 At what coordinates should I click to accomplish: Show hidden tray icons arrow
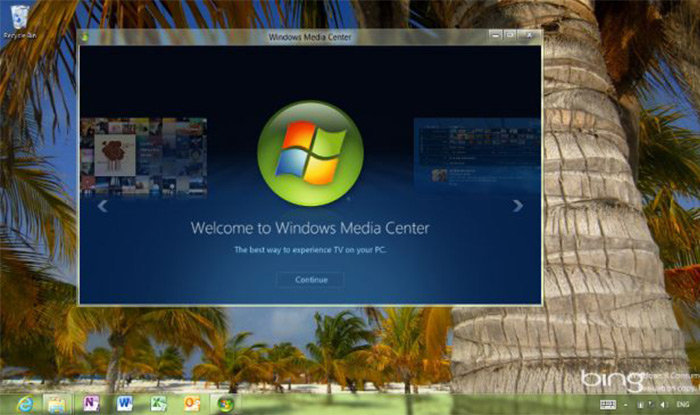coord(625,405)
